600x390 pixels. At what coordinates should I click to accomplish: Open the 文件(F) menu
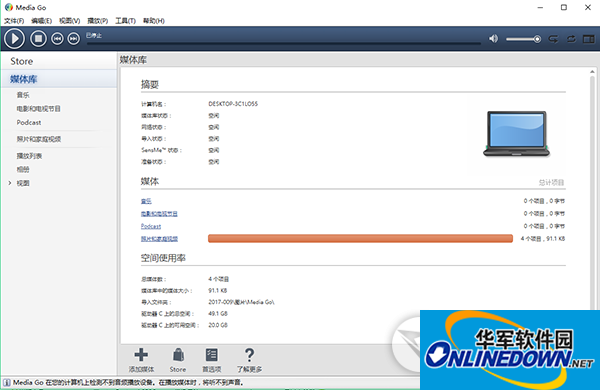pyautogui.click(x=14, y=21)
